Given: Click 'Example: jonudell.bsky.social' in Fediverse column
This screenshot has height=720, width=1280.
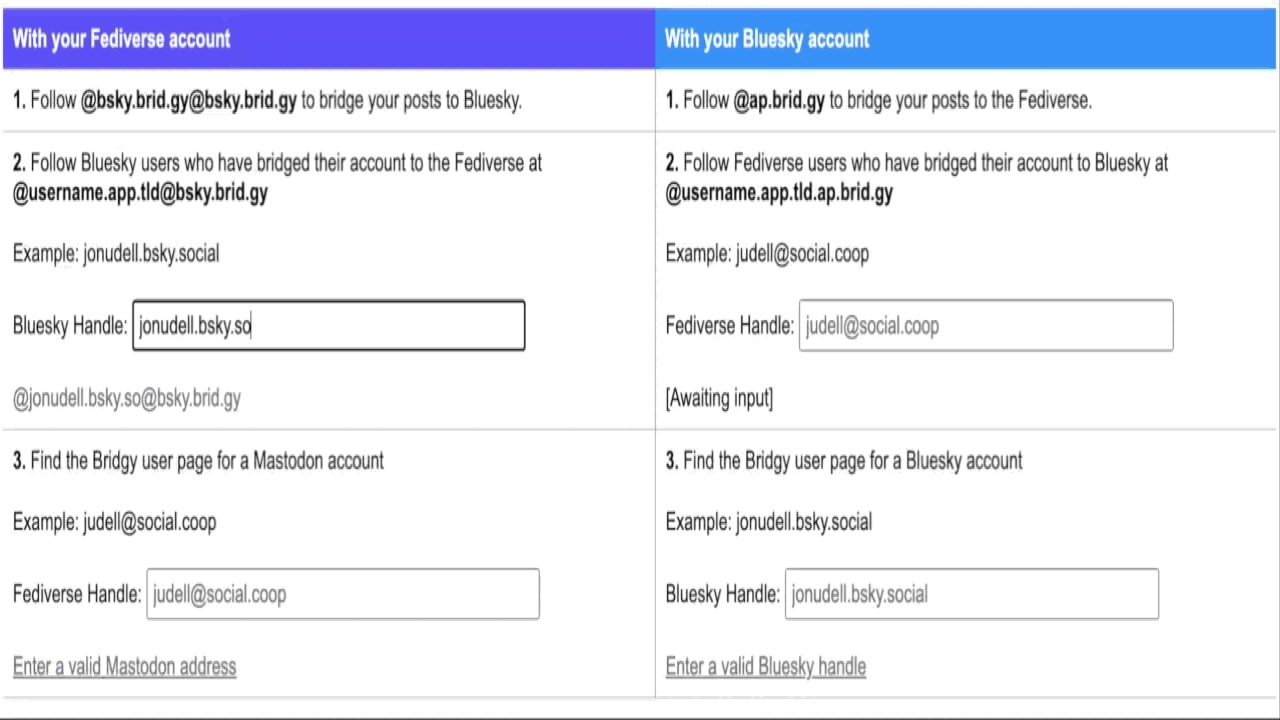Looking at the screenshot, I should click(x=116, y=254).
